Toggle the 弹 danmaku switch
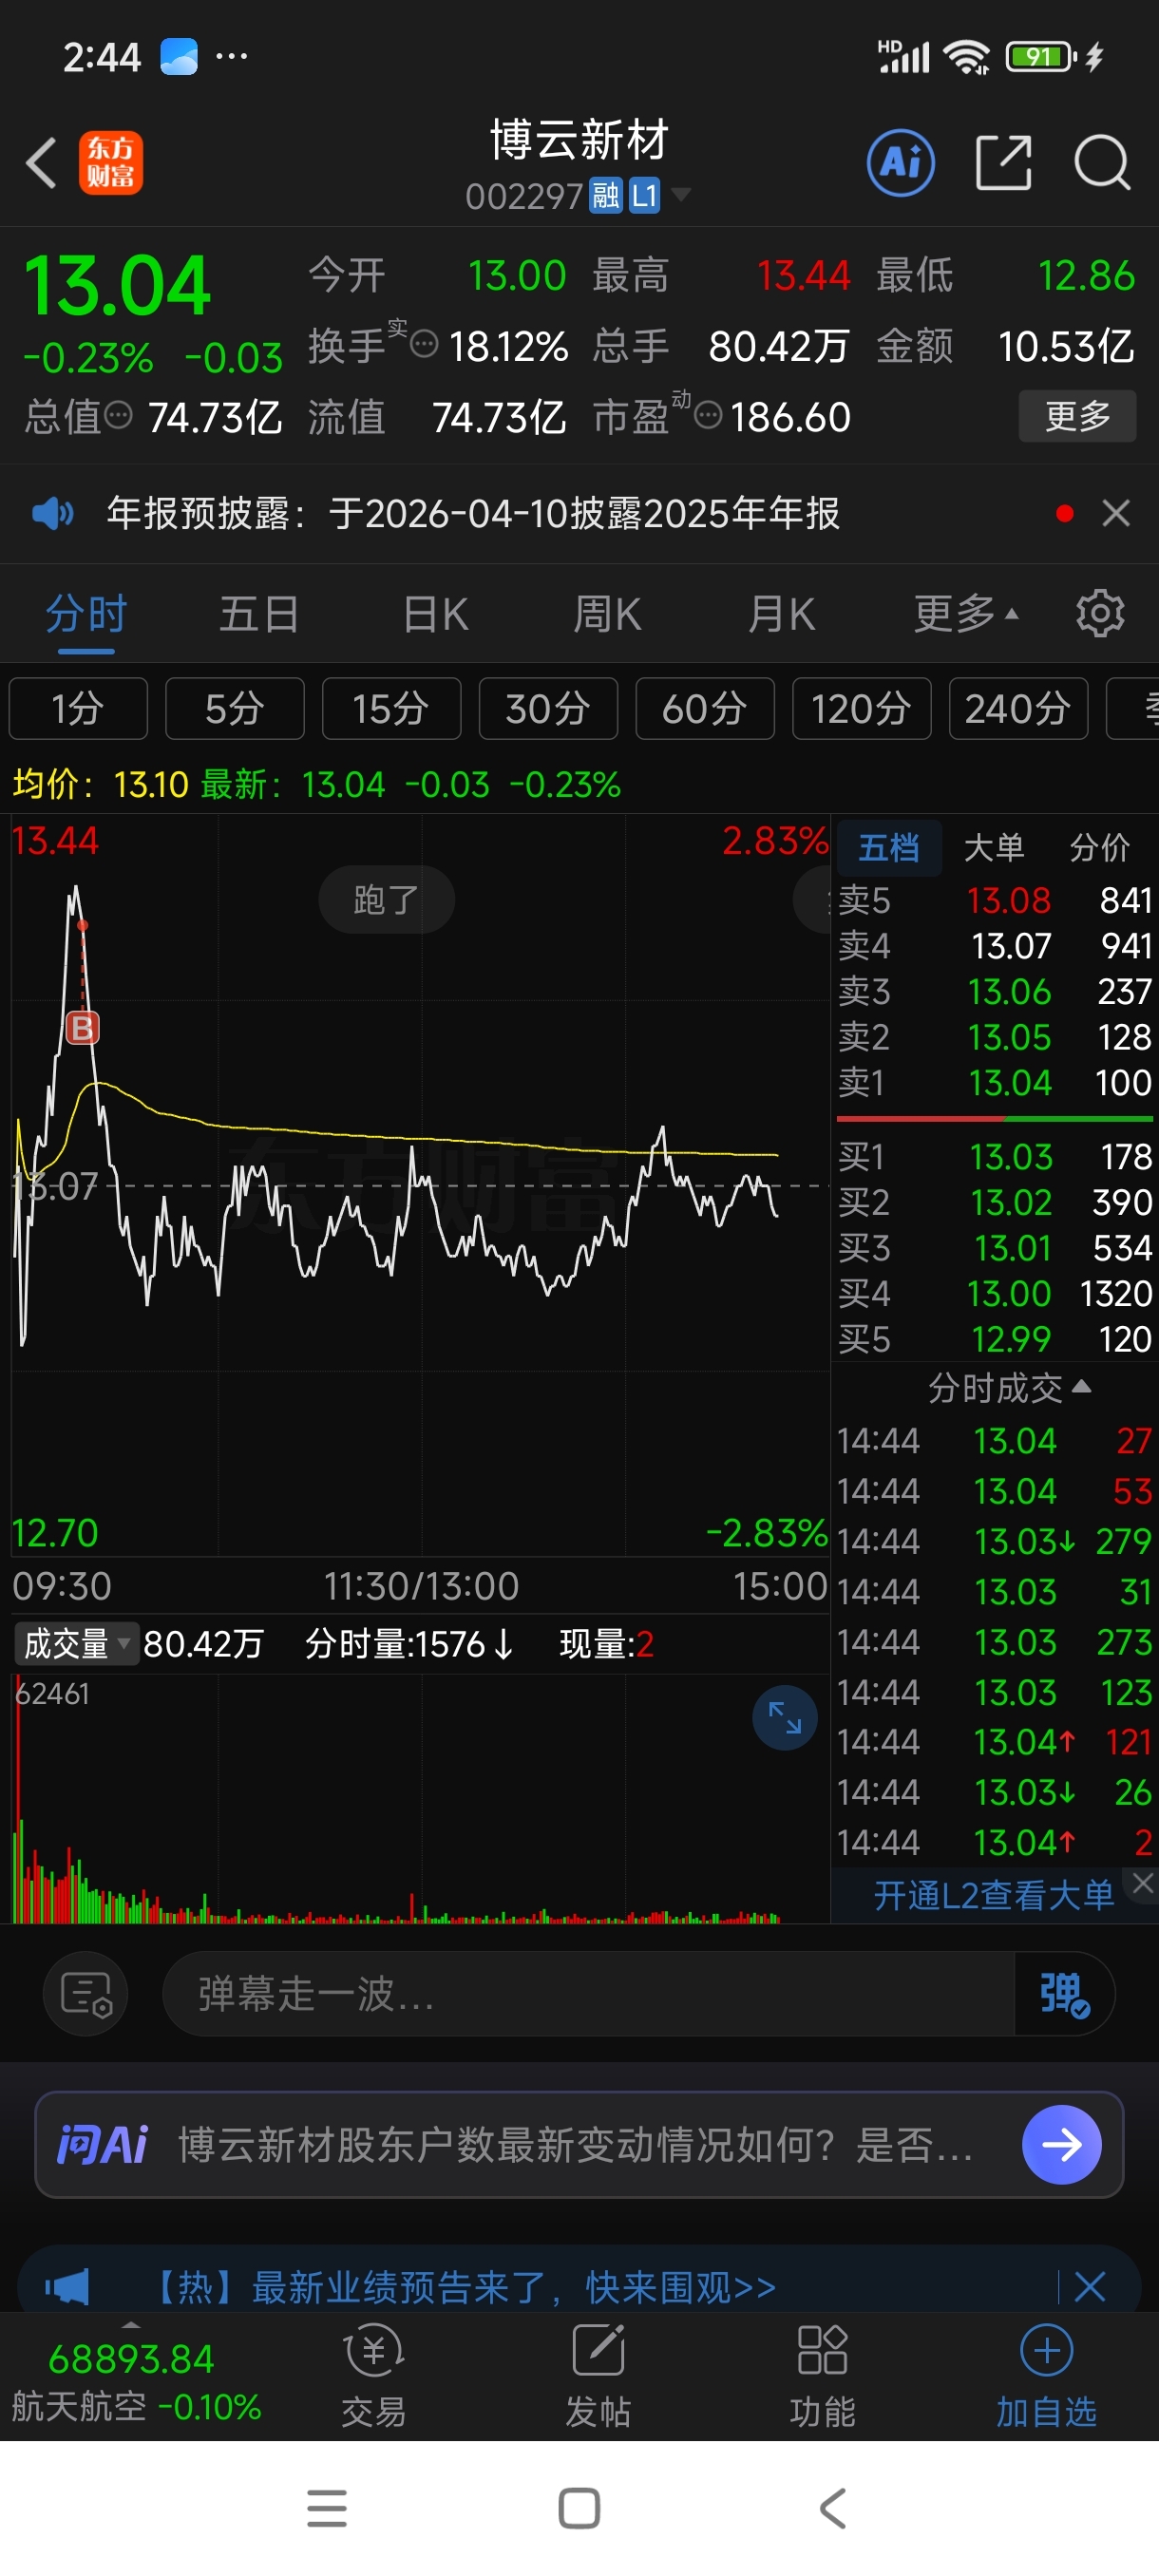The image size is (1159, 2576). pos(1064,1994)
